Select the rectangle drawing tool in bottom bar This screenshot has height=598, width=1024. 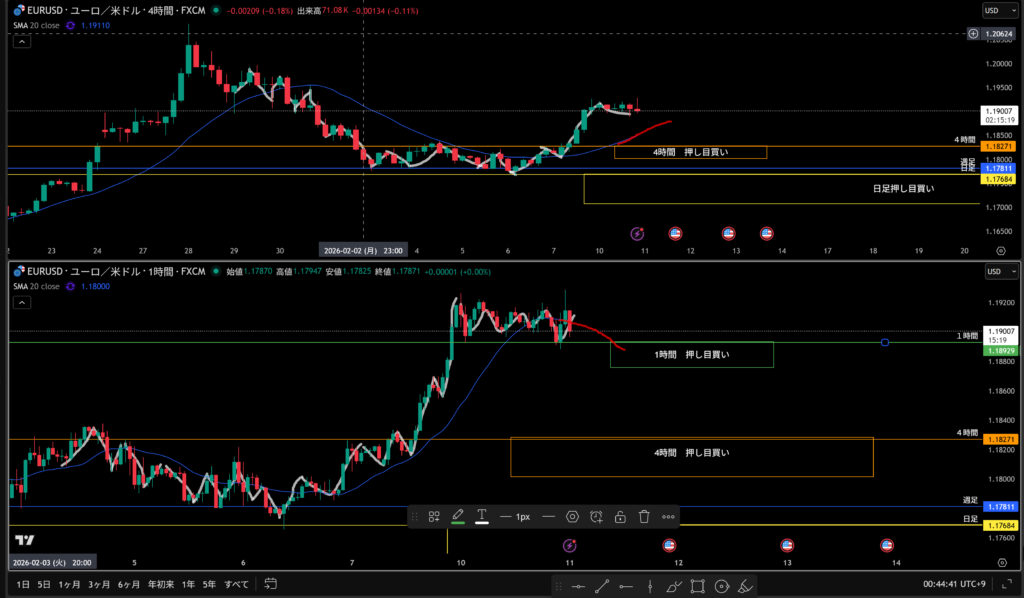[698, 585]
